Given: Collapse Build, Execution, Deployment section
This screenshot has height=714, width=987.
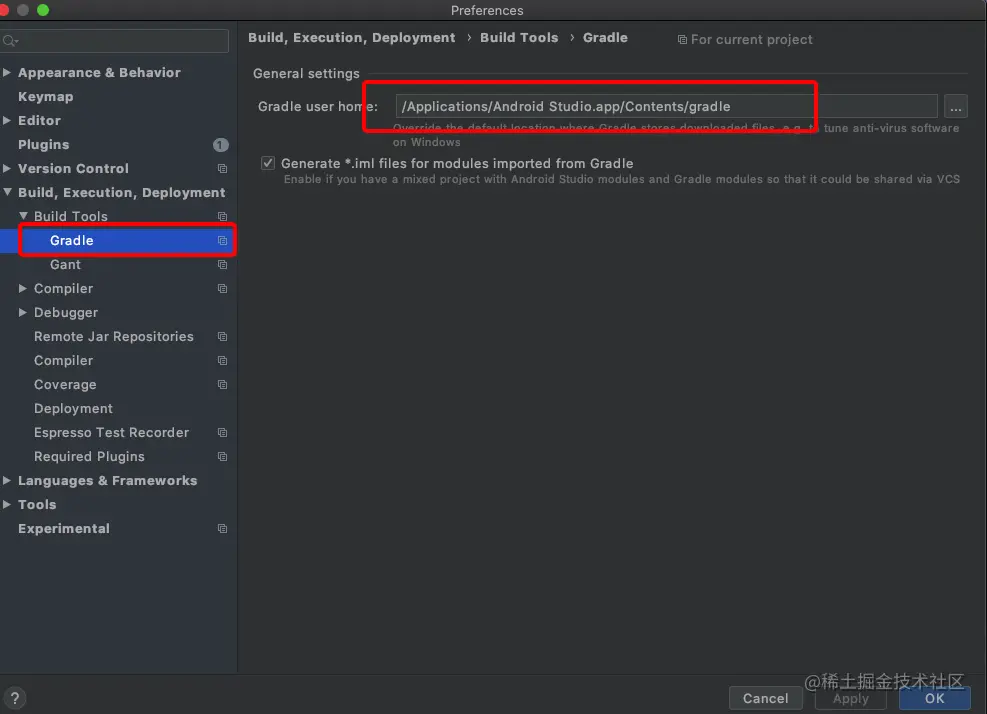Looking at the screenshot, I should 7,192.
